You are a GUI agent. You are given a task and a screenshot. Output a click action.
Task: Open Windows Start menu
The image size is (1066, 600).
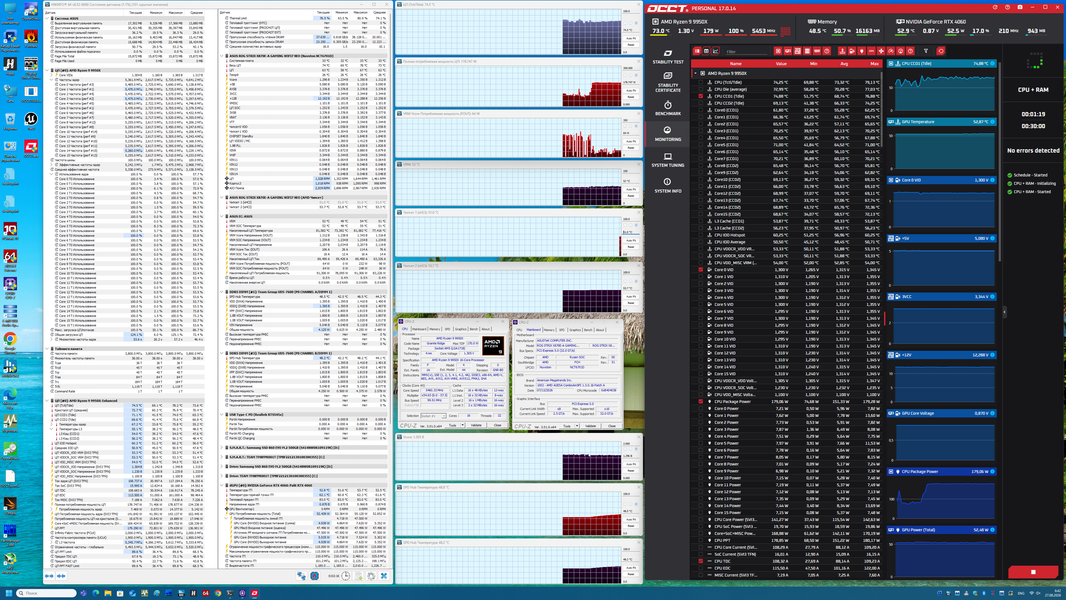pyautogui.click(x=9, y=593)
